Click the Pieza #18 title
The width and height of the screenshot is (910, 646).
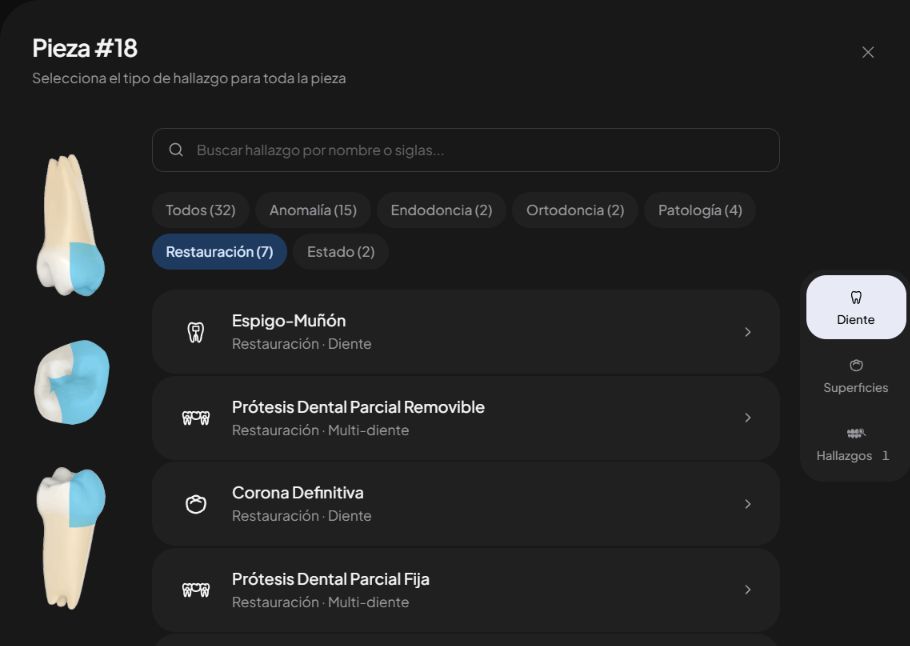pyautogui.click(x=85, y=48)
